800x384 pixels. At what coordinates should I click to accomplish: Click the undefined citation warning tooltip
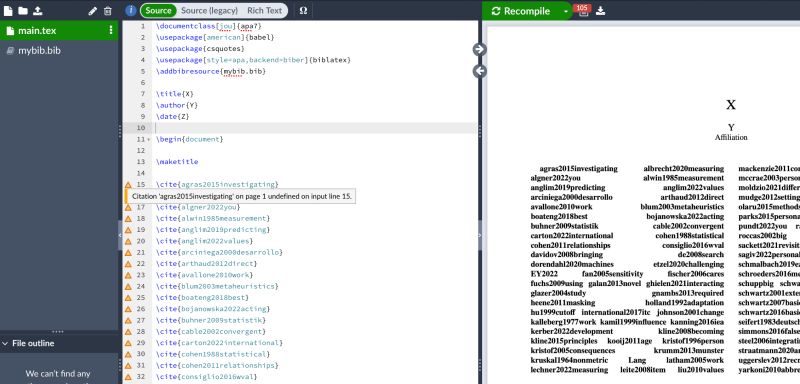[241, 196]
